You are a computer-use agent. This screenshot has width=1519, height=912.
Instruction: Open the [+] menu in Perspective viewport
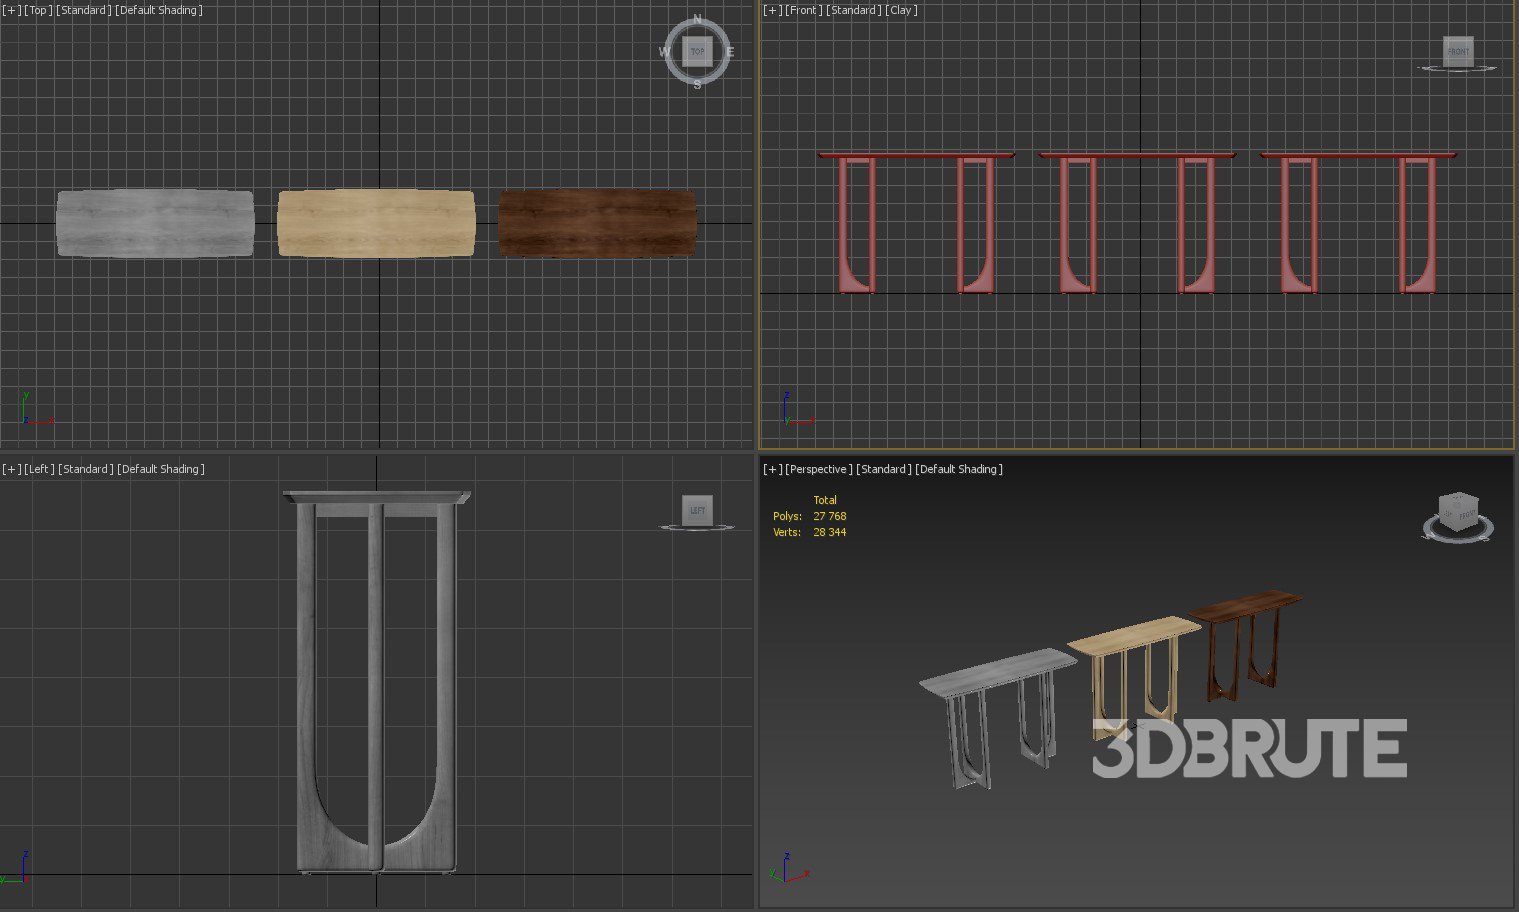[x=773, y=469]
